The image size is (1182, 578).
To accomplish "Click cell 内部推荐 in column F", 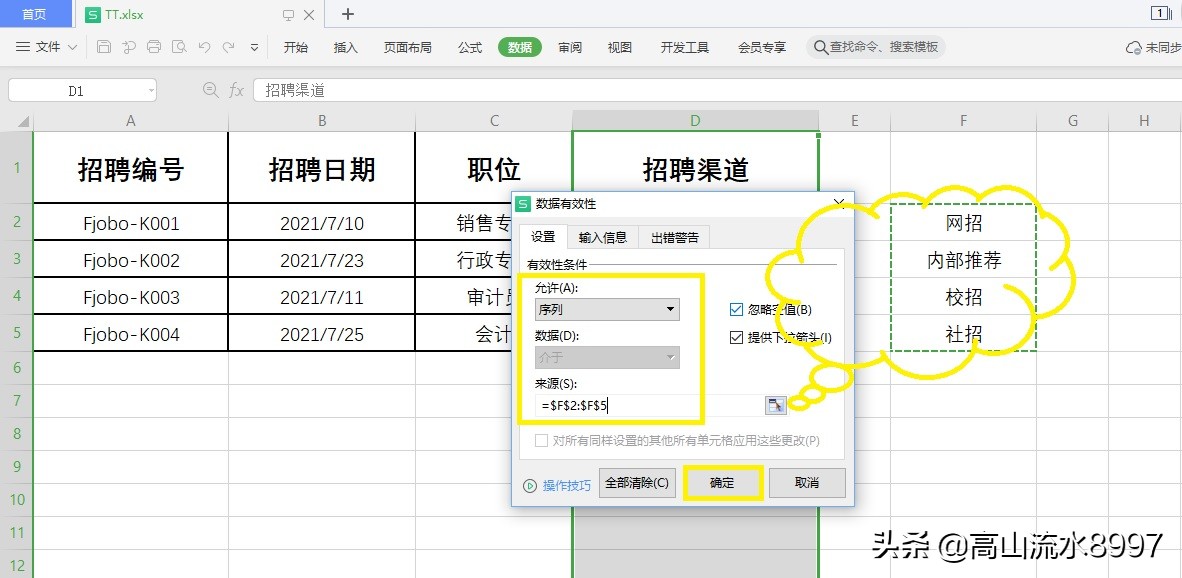I will pyautogui.click(x=963, y=260).
